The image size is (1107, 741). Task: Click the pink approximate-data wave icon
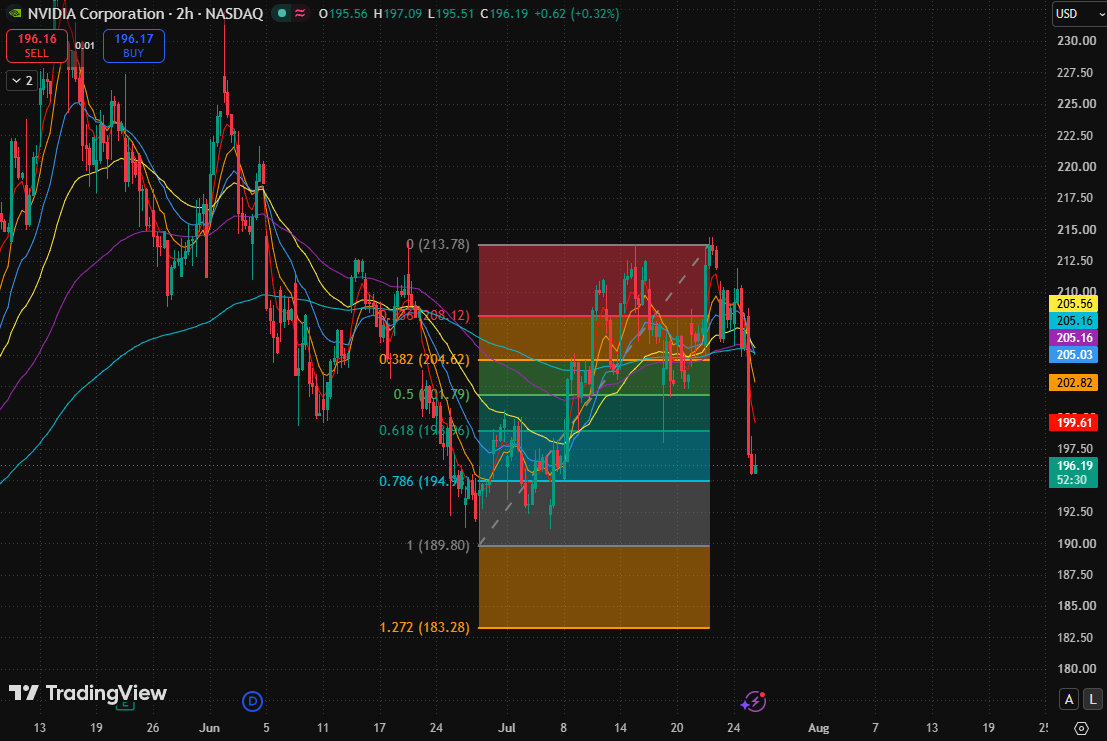point(300,13)
